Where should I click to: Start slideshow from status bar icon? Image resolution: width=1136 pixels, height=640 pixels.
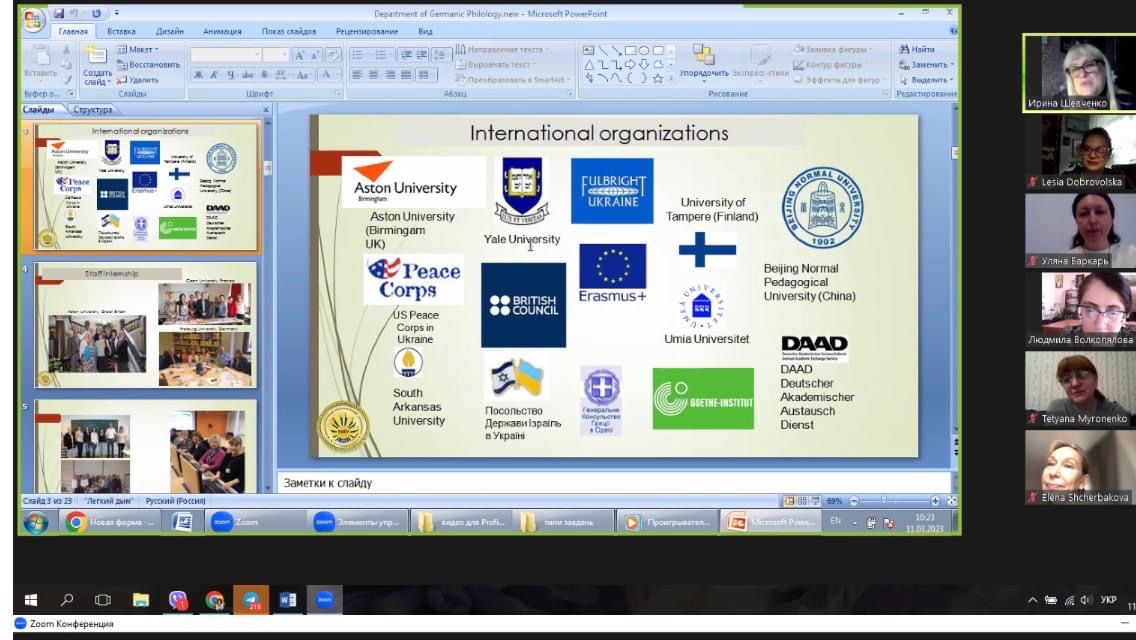coord(815,501)
